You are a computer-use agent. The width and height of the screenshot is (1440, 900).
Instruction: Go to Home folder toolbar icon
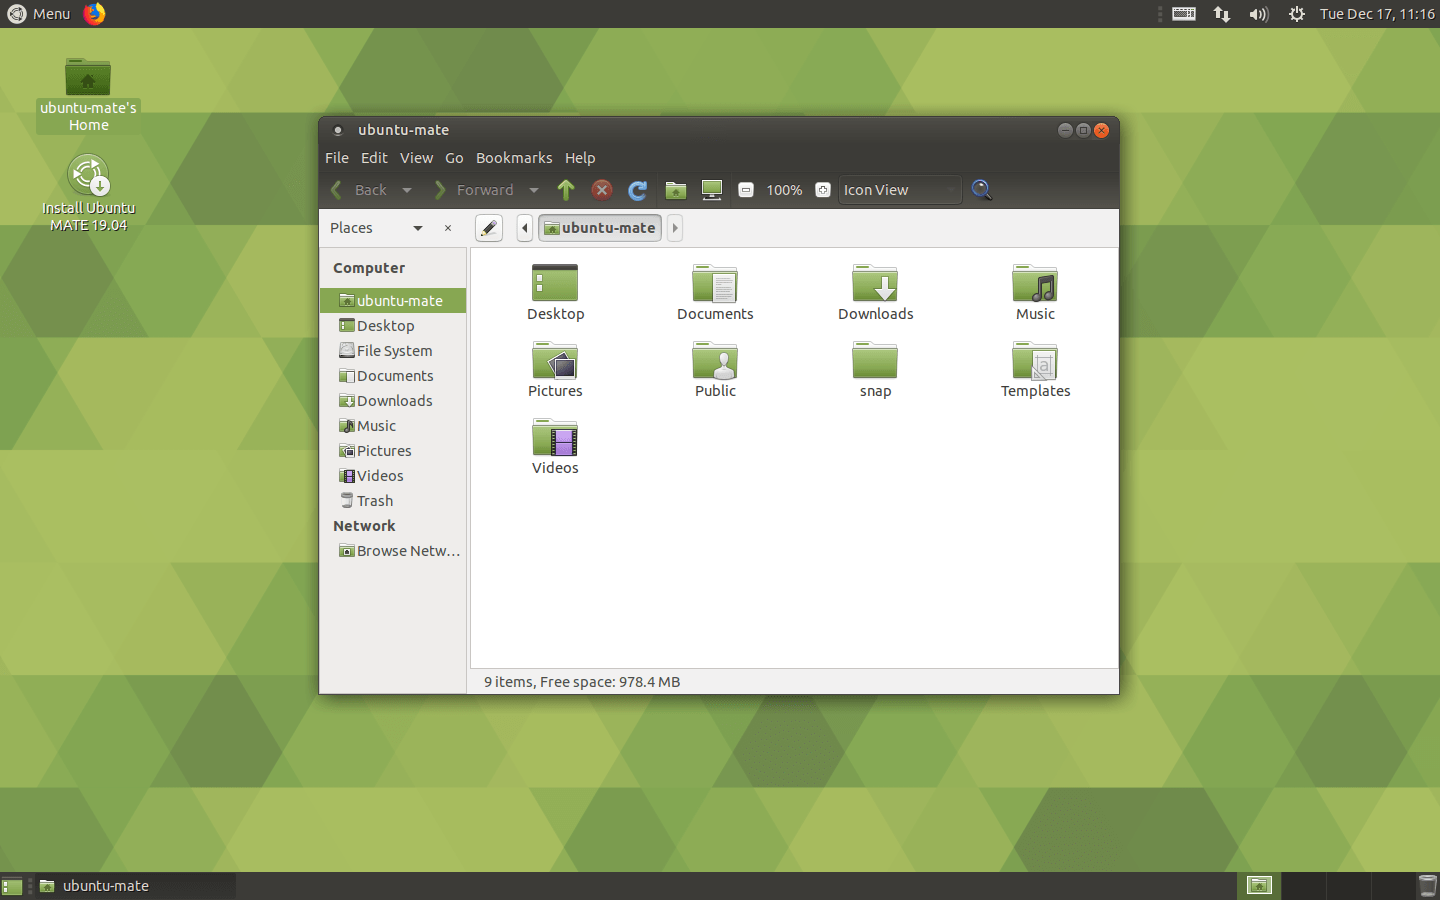point(676,190)
